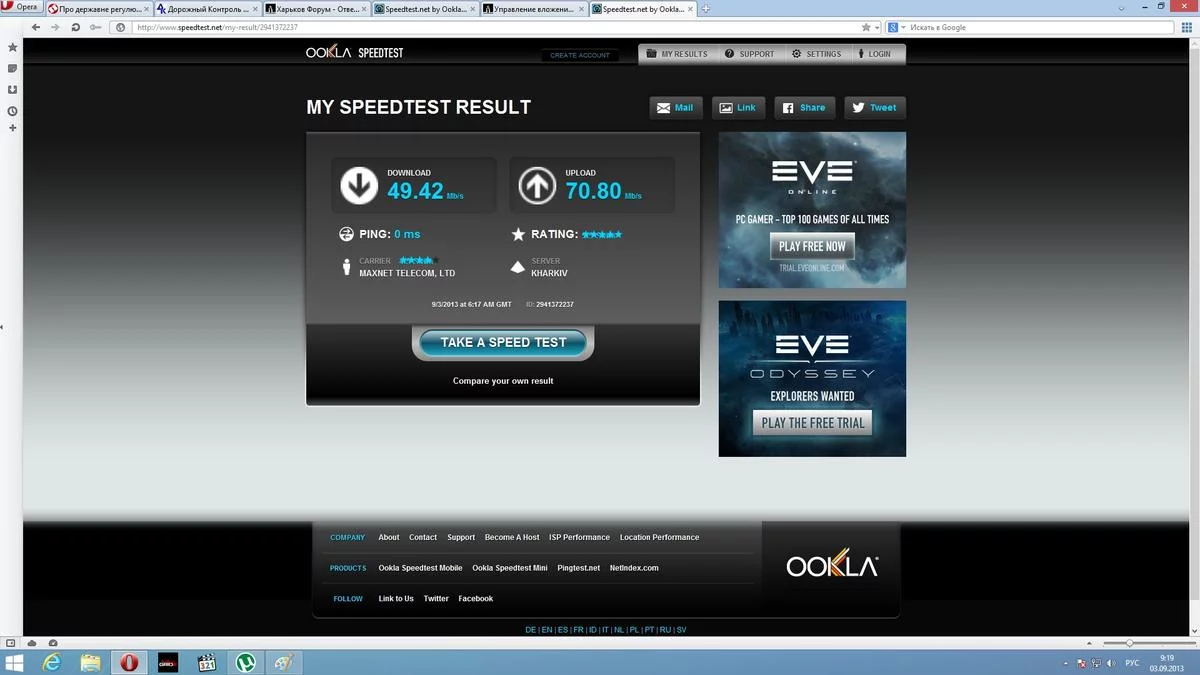Click the footer Facebook link
Screen dimensions: 1200x675
coord(476,599)
